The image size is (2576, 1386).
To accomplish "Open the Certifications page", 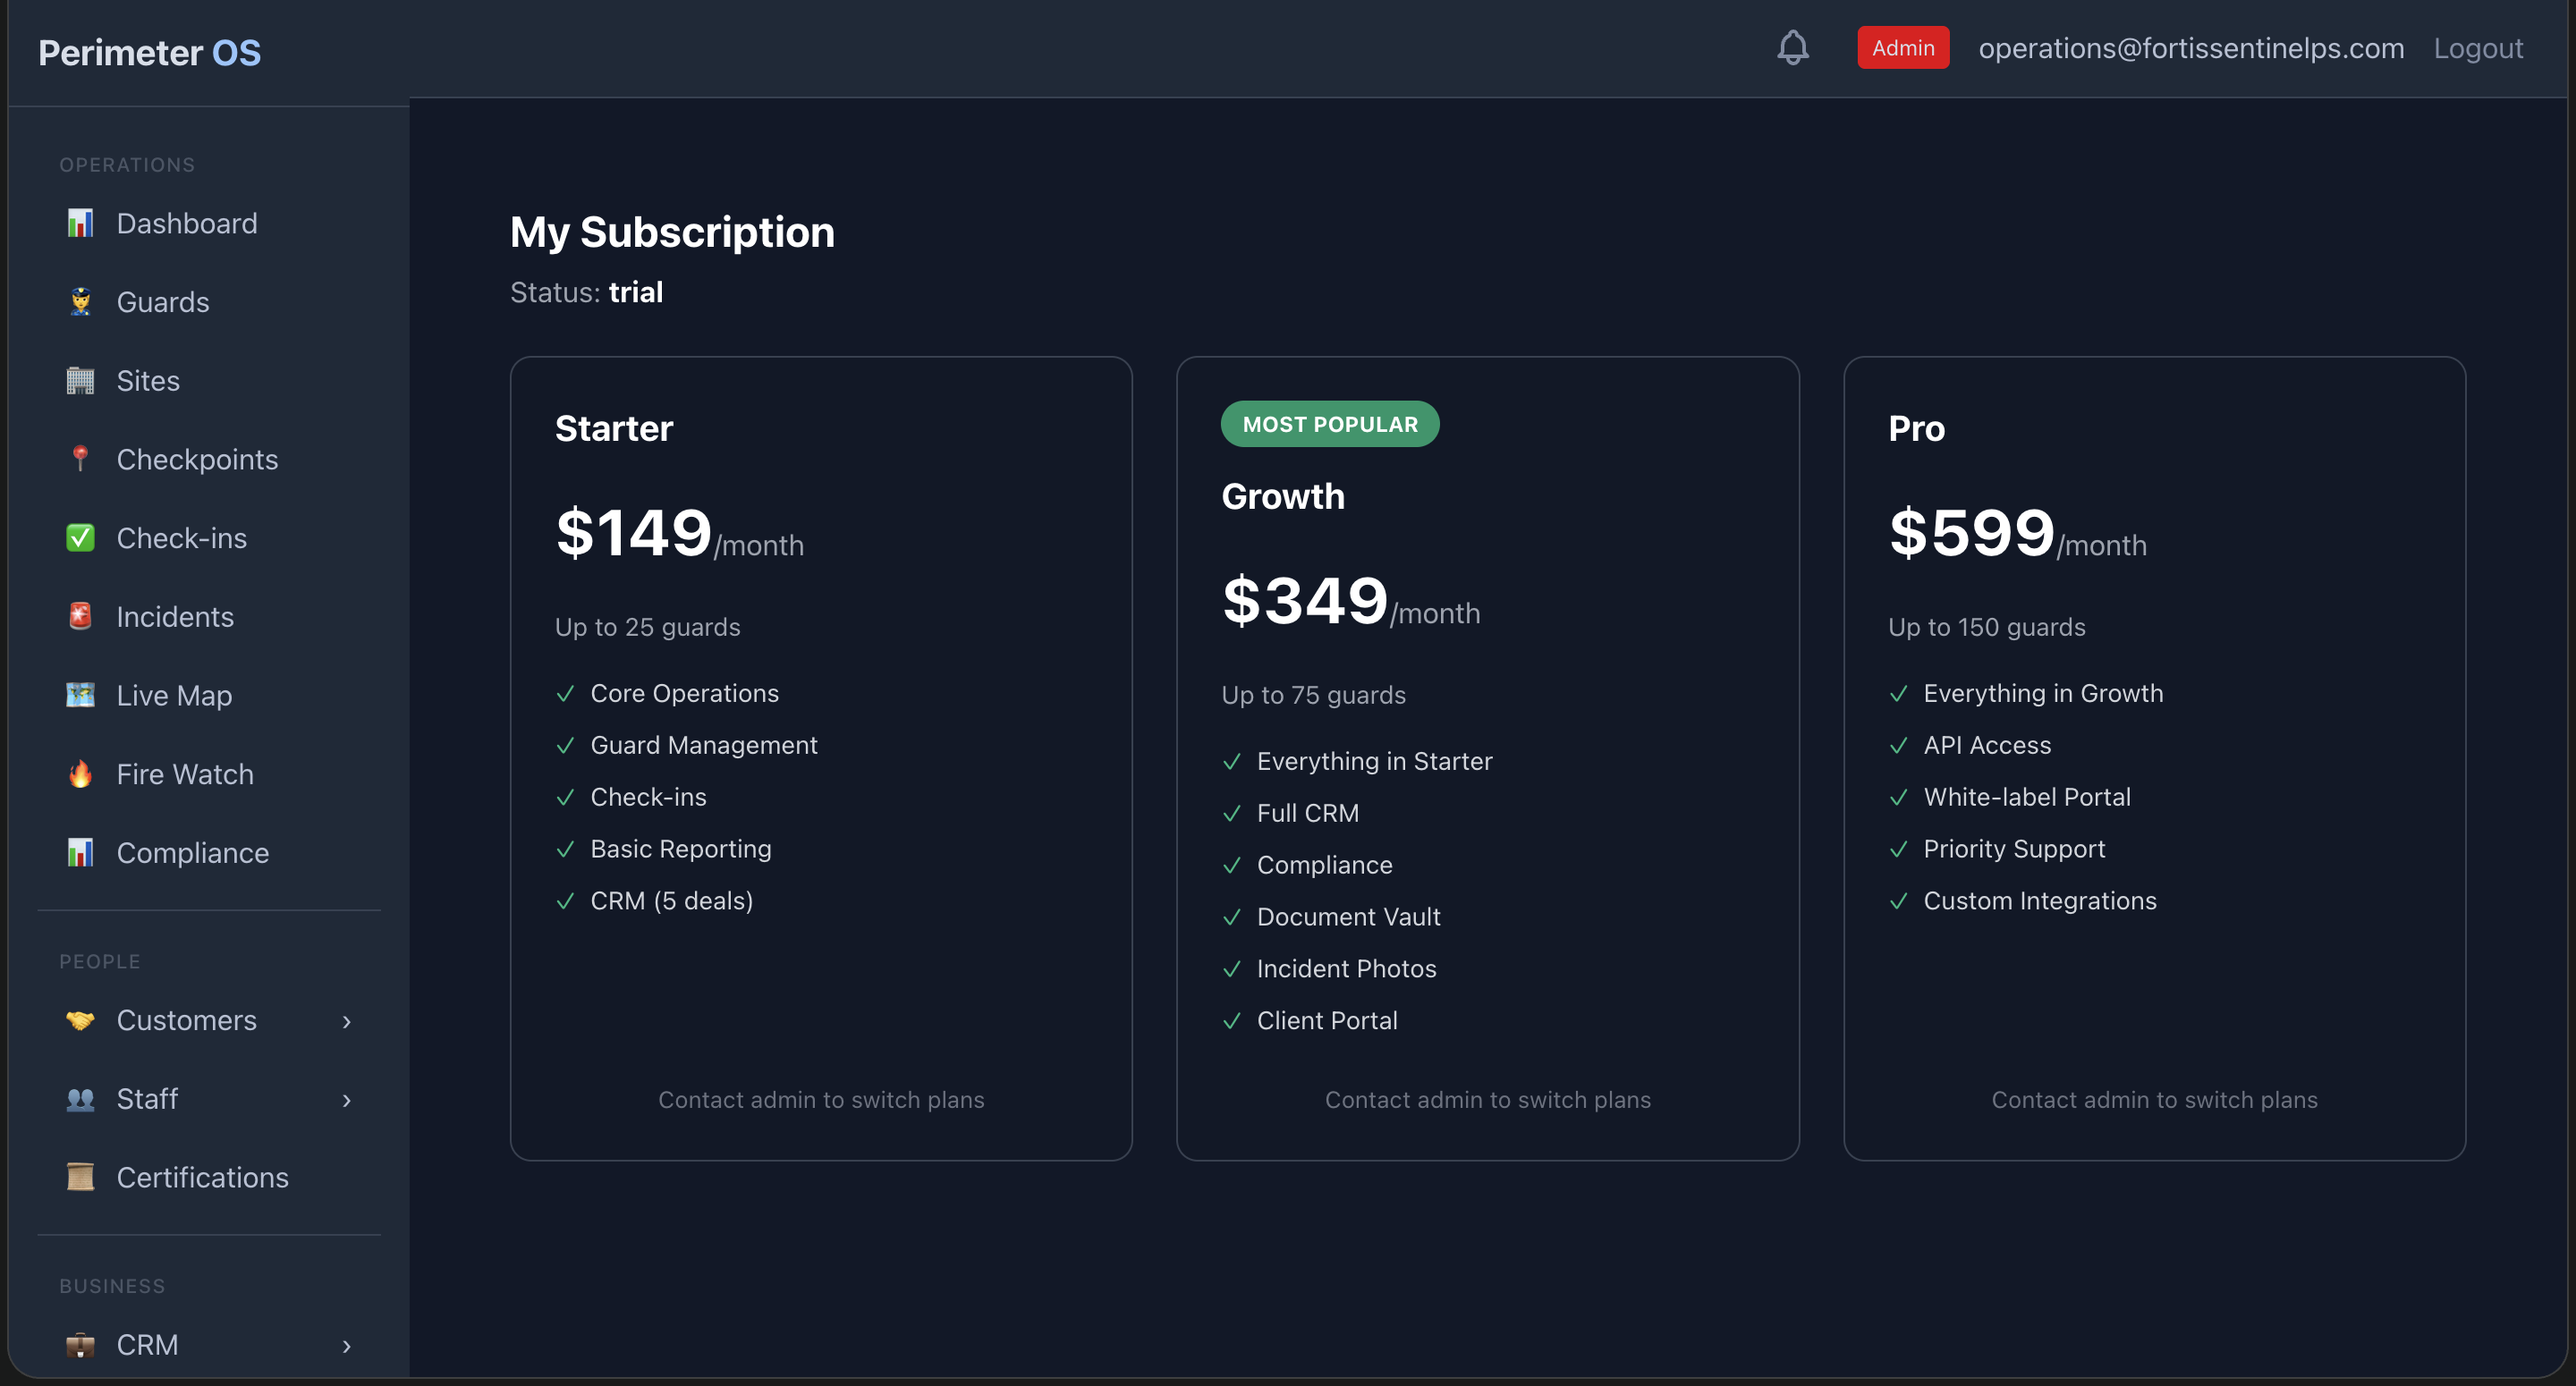I will click(x=201, y=1177).
